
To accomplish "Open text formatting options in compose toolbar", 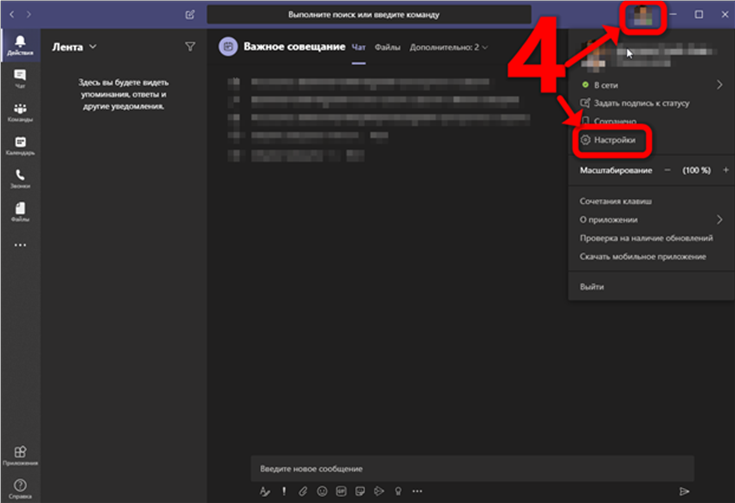I will [x=265, y=491].
